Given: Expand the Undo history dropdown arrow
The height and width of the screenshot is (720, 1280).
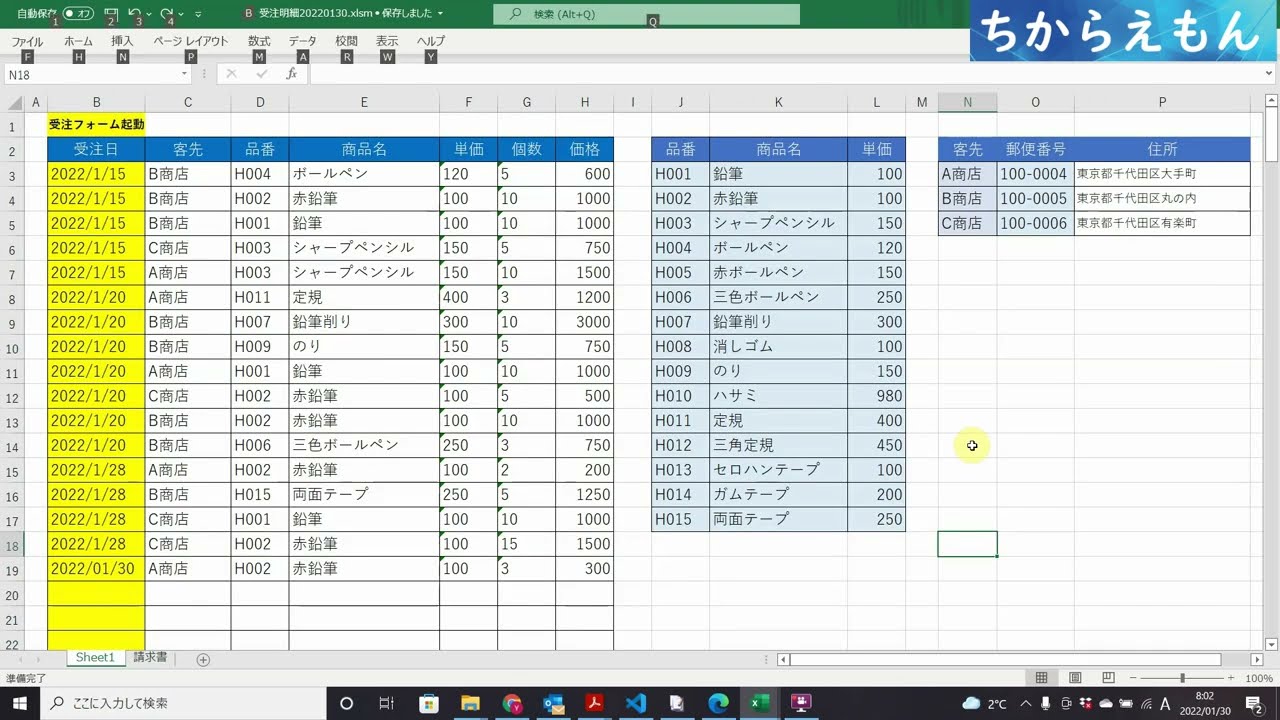Looking at the screenshot, I should click(149, 14).
